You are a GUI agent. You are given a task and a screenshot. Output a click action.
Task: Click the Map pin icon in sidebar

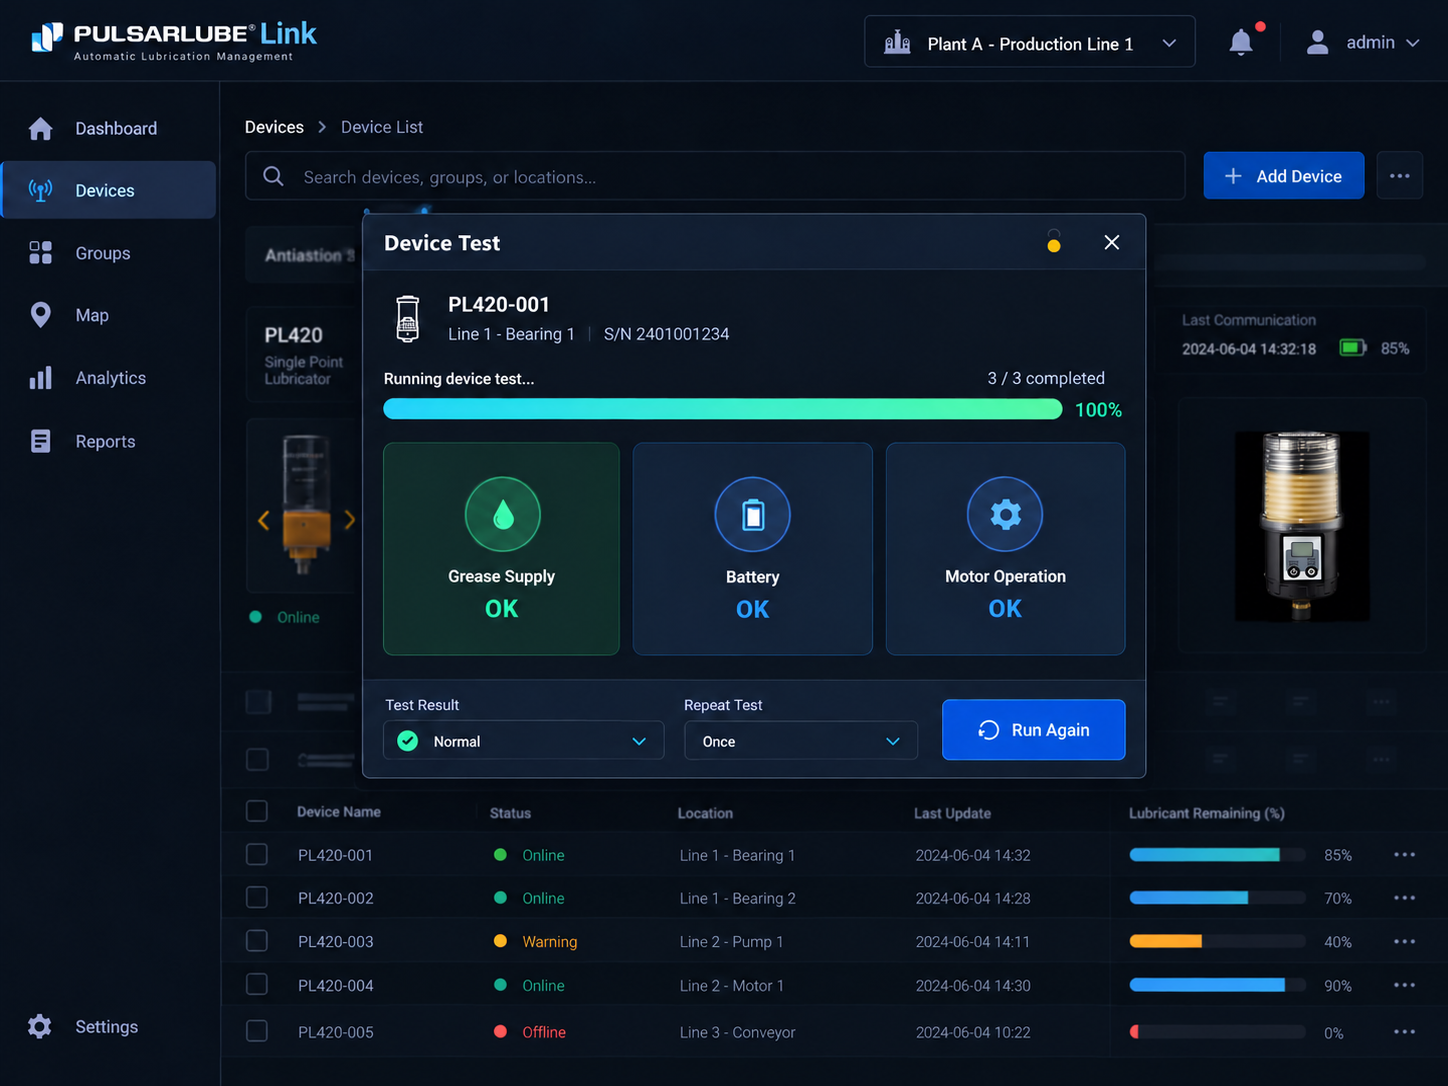41,315
